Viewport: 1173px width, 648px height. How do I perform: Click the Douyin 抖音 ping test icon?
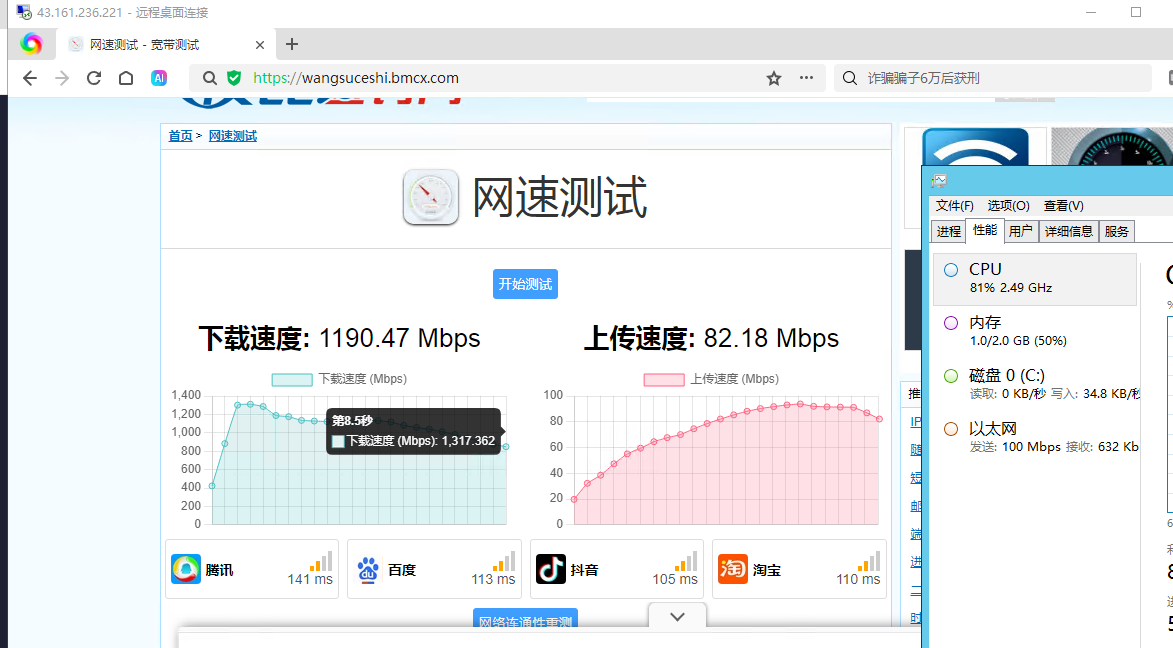tap(551, 569)
